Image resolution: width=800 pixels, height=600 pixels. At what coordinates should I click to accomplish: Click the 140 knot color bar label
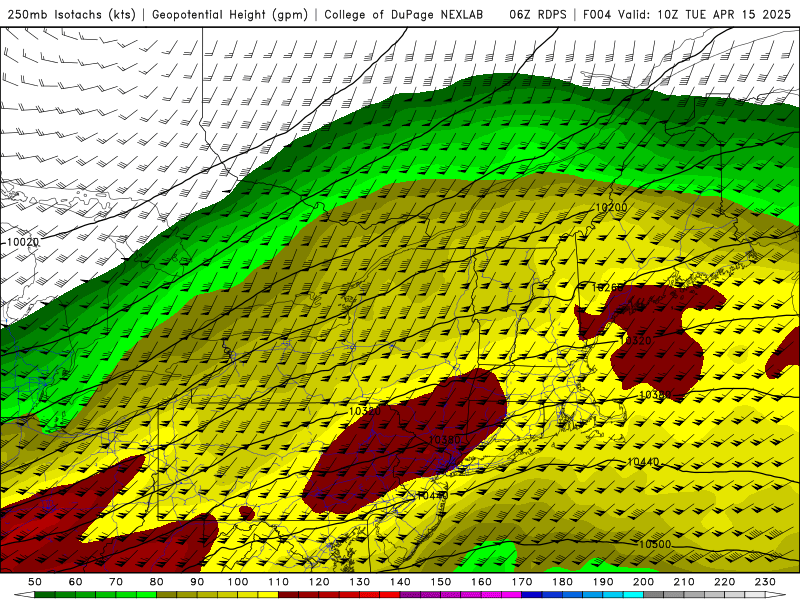tap(401, 582)
